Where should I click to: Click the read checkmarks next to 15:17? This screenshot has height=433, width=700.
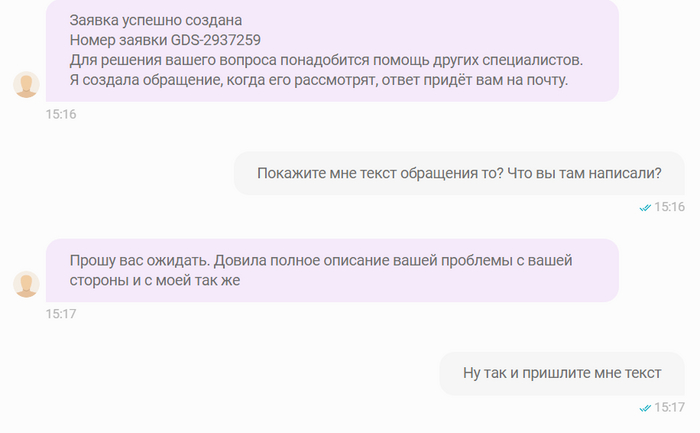pyautogui.click(x=645, y=407)
